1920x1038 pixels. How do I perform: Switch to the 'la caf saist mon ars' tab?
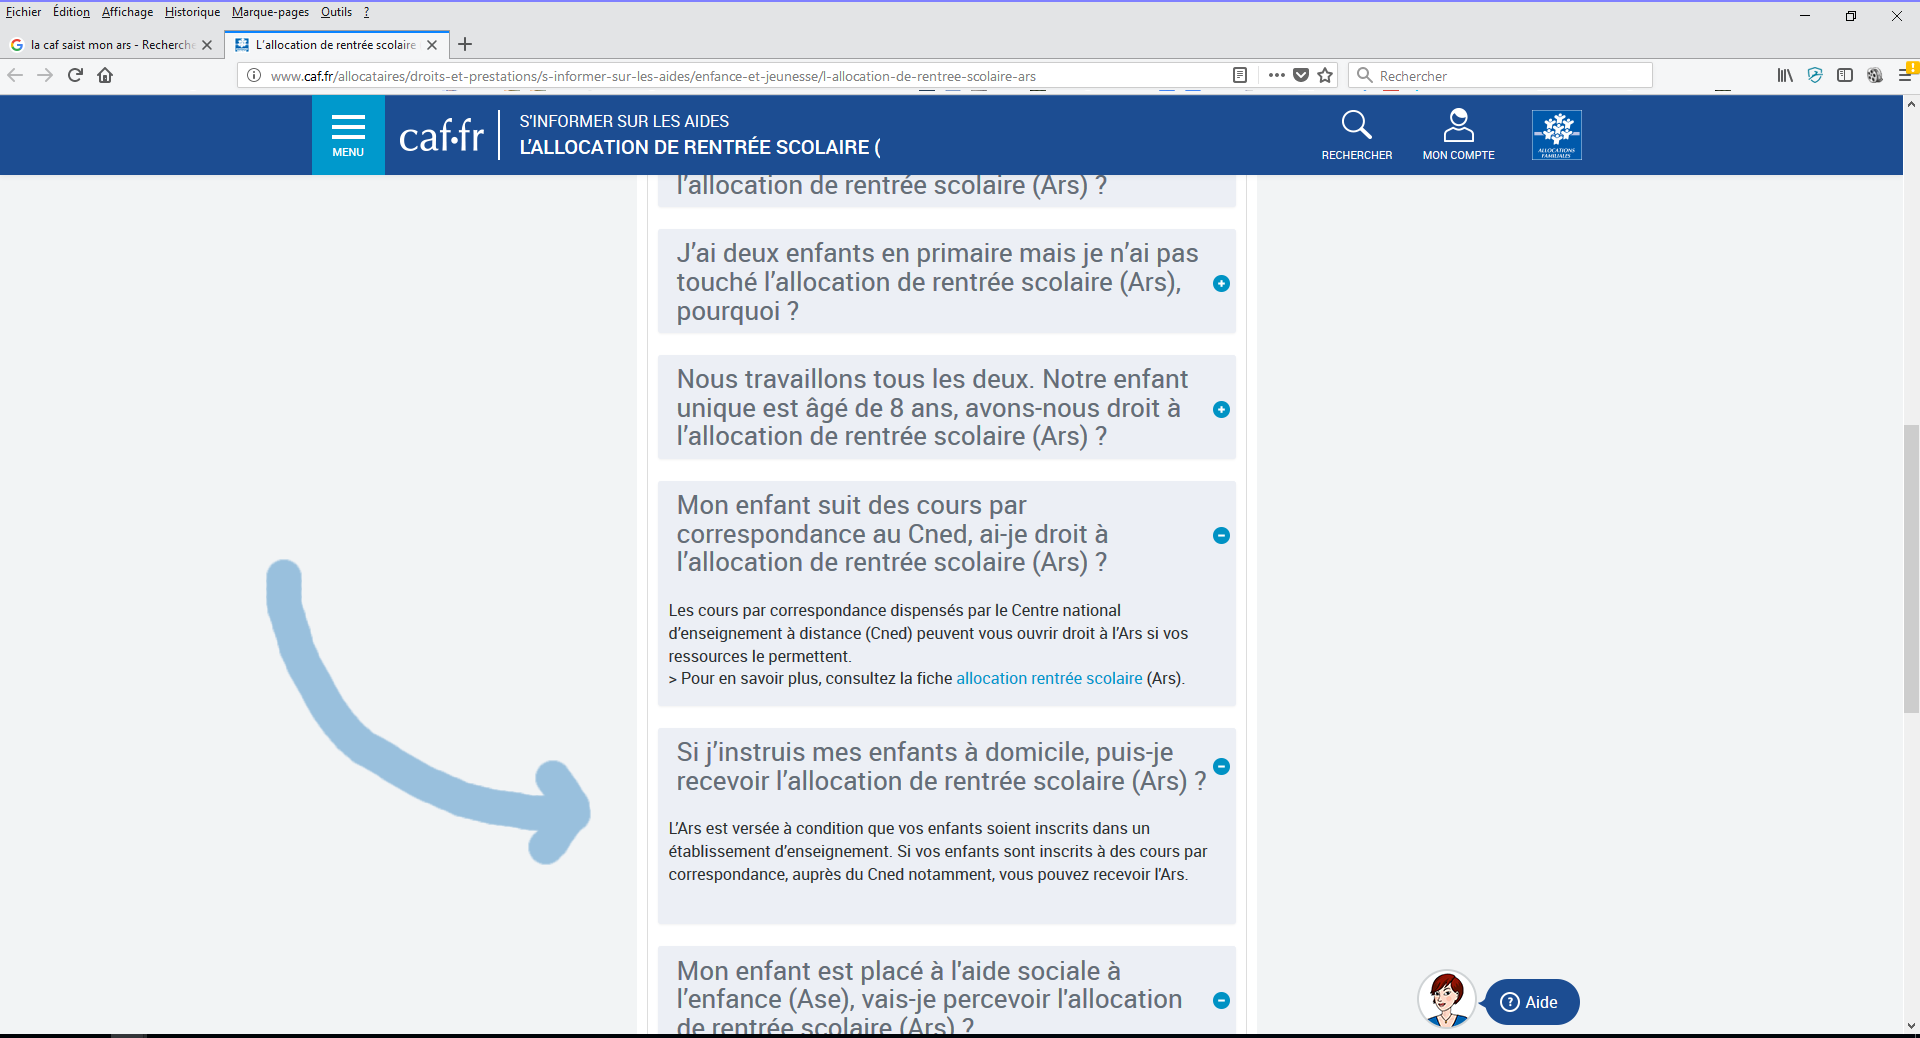coord(110,45)
